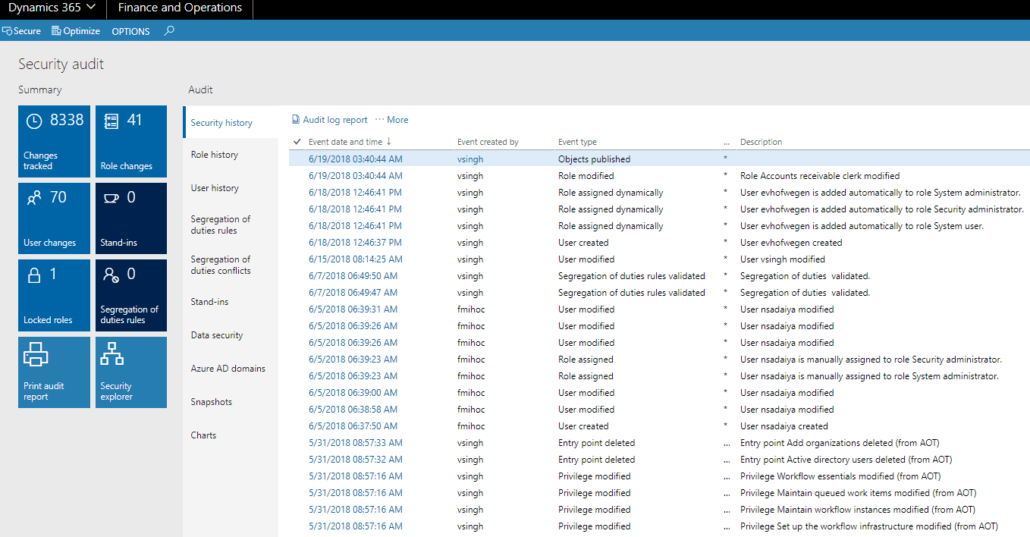Viewport: 1030px width, 537px height.
Task: Click the Event type column header
Action: 577,141
